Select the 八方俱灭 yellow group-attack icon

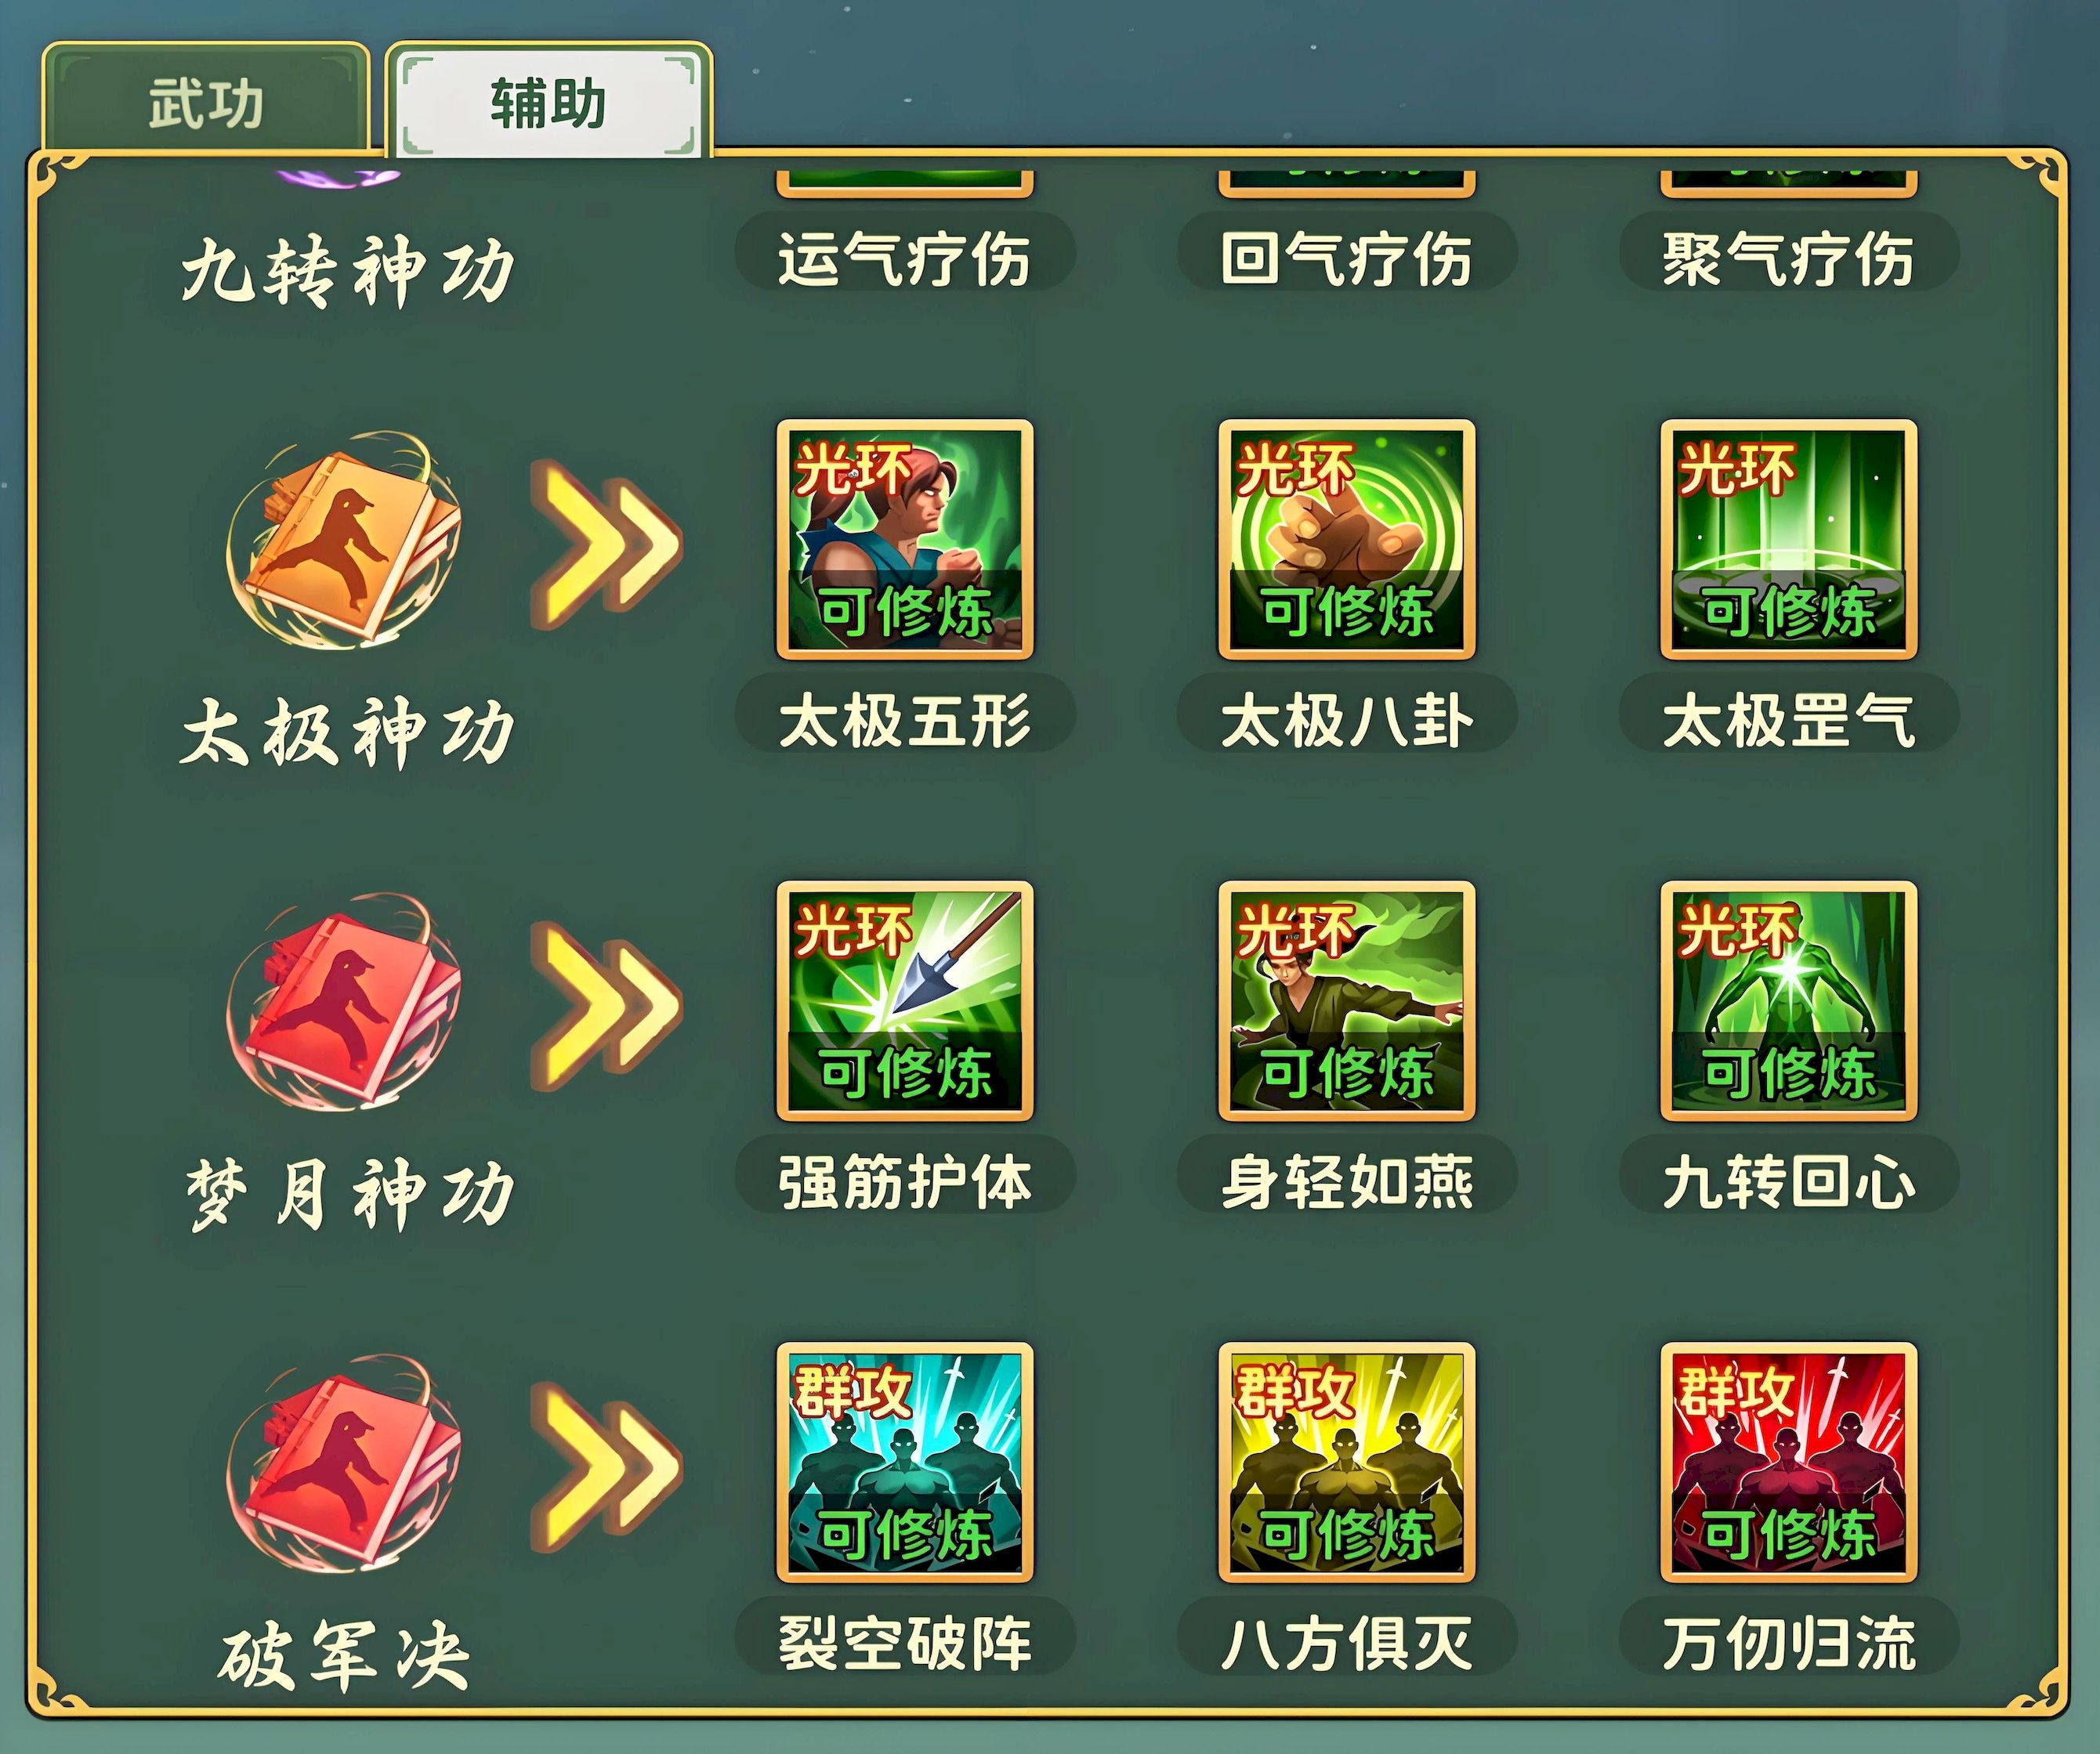coord(1346,1462)
